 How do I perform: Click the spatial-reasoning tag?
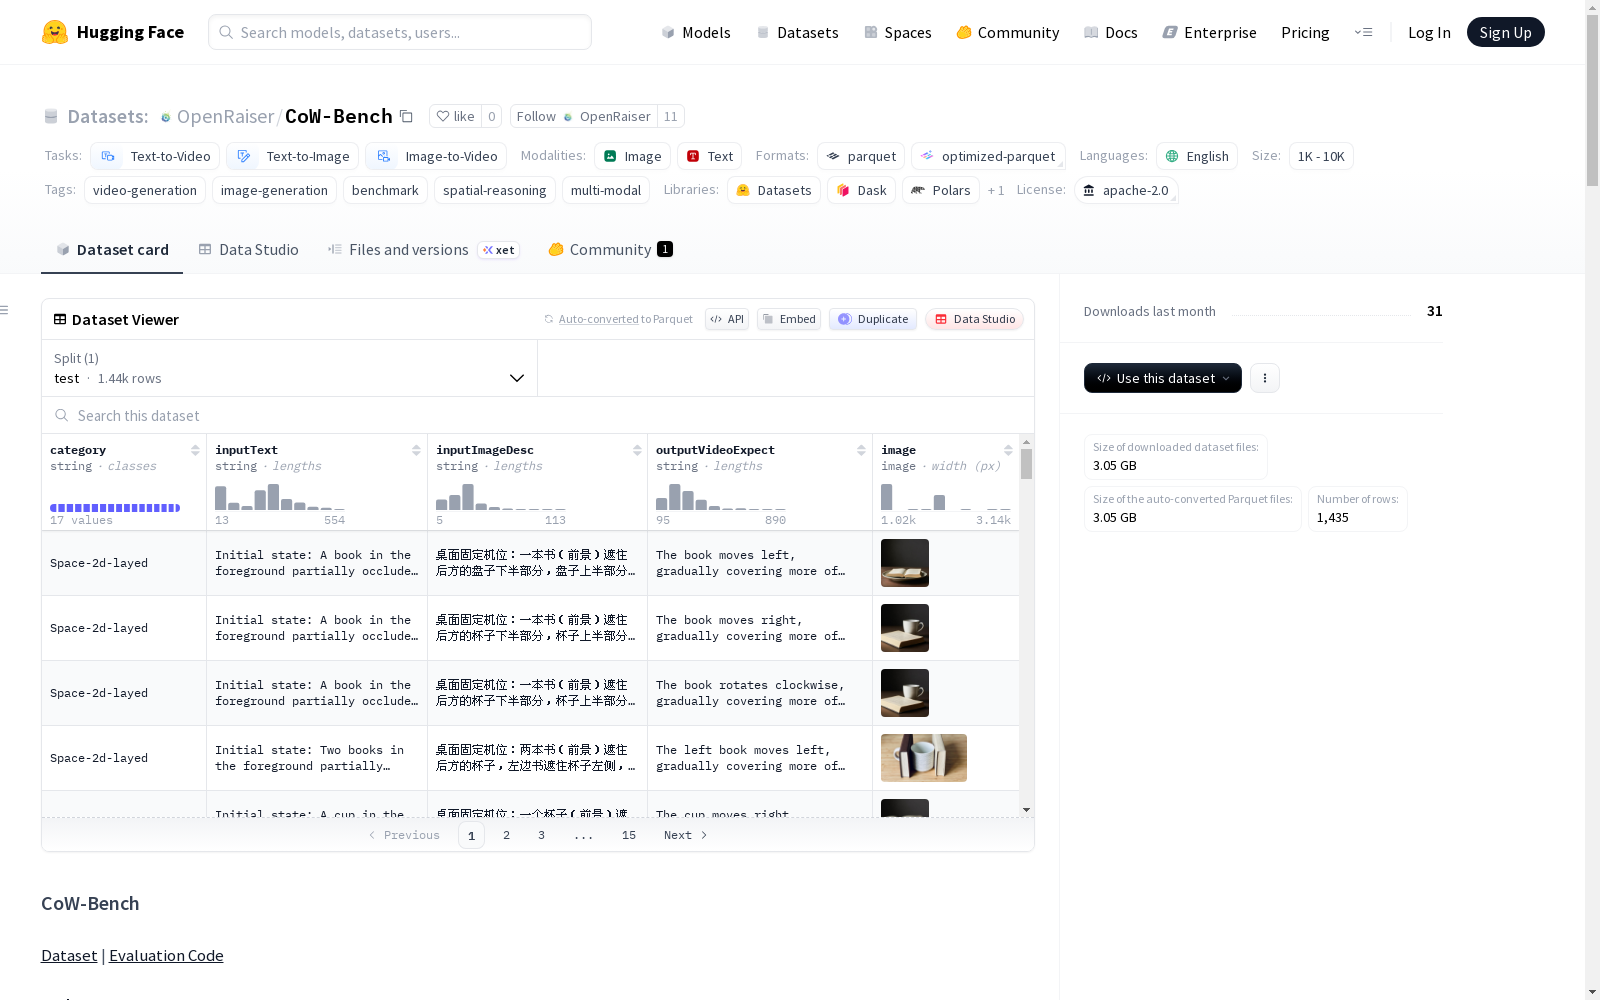coord(495,190)
